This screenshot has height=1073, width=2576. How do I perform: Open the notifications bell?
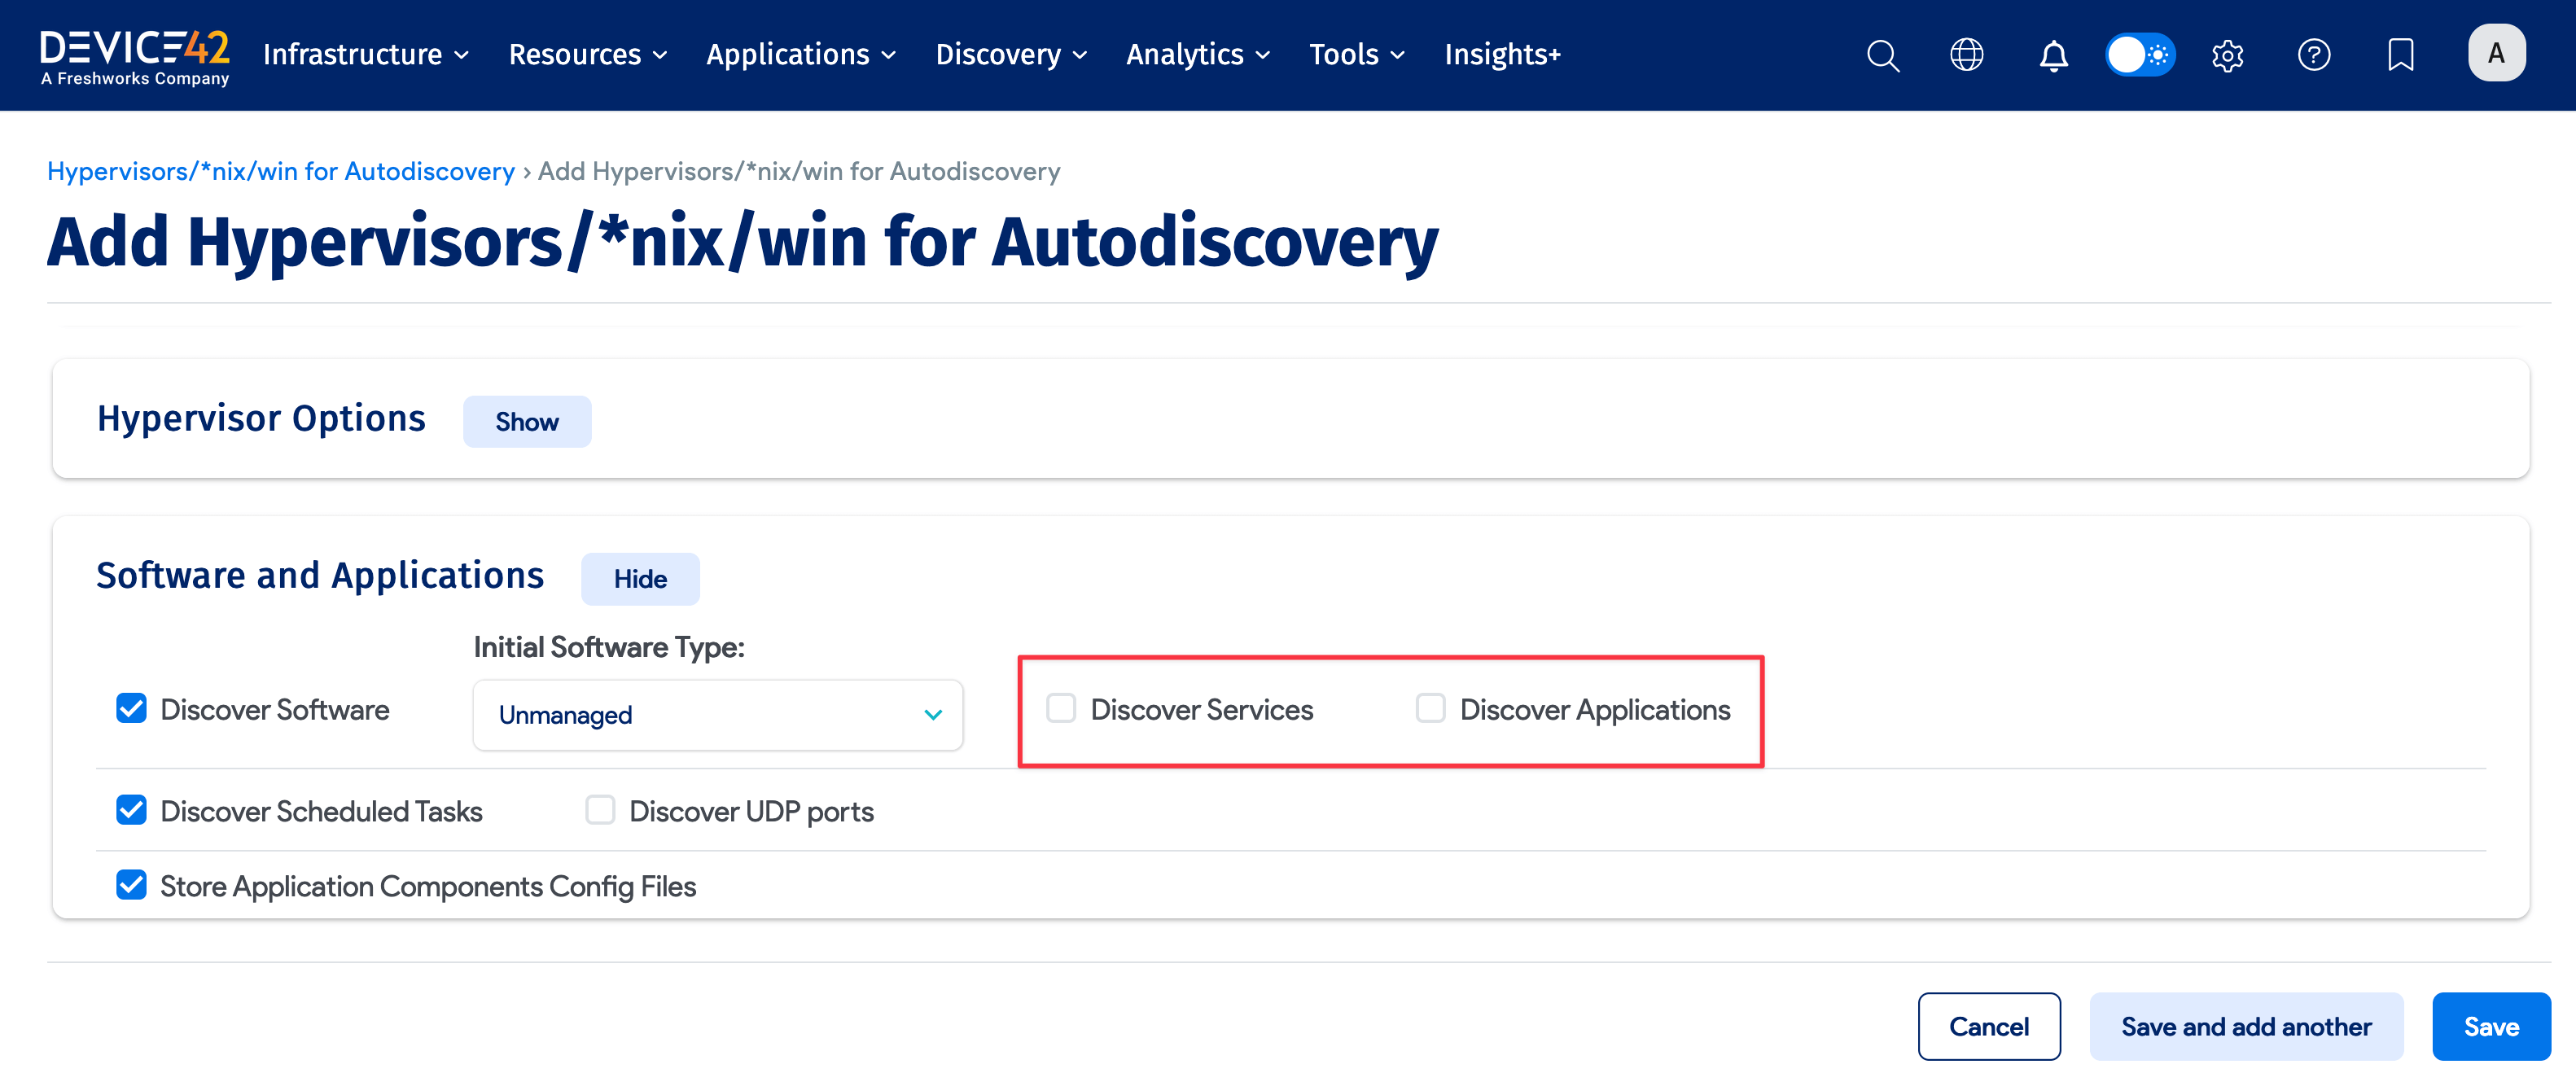point(2053,55)
